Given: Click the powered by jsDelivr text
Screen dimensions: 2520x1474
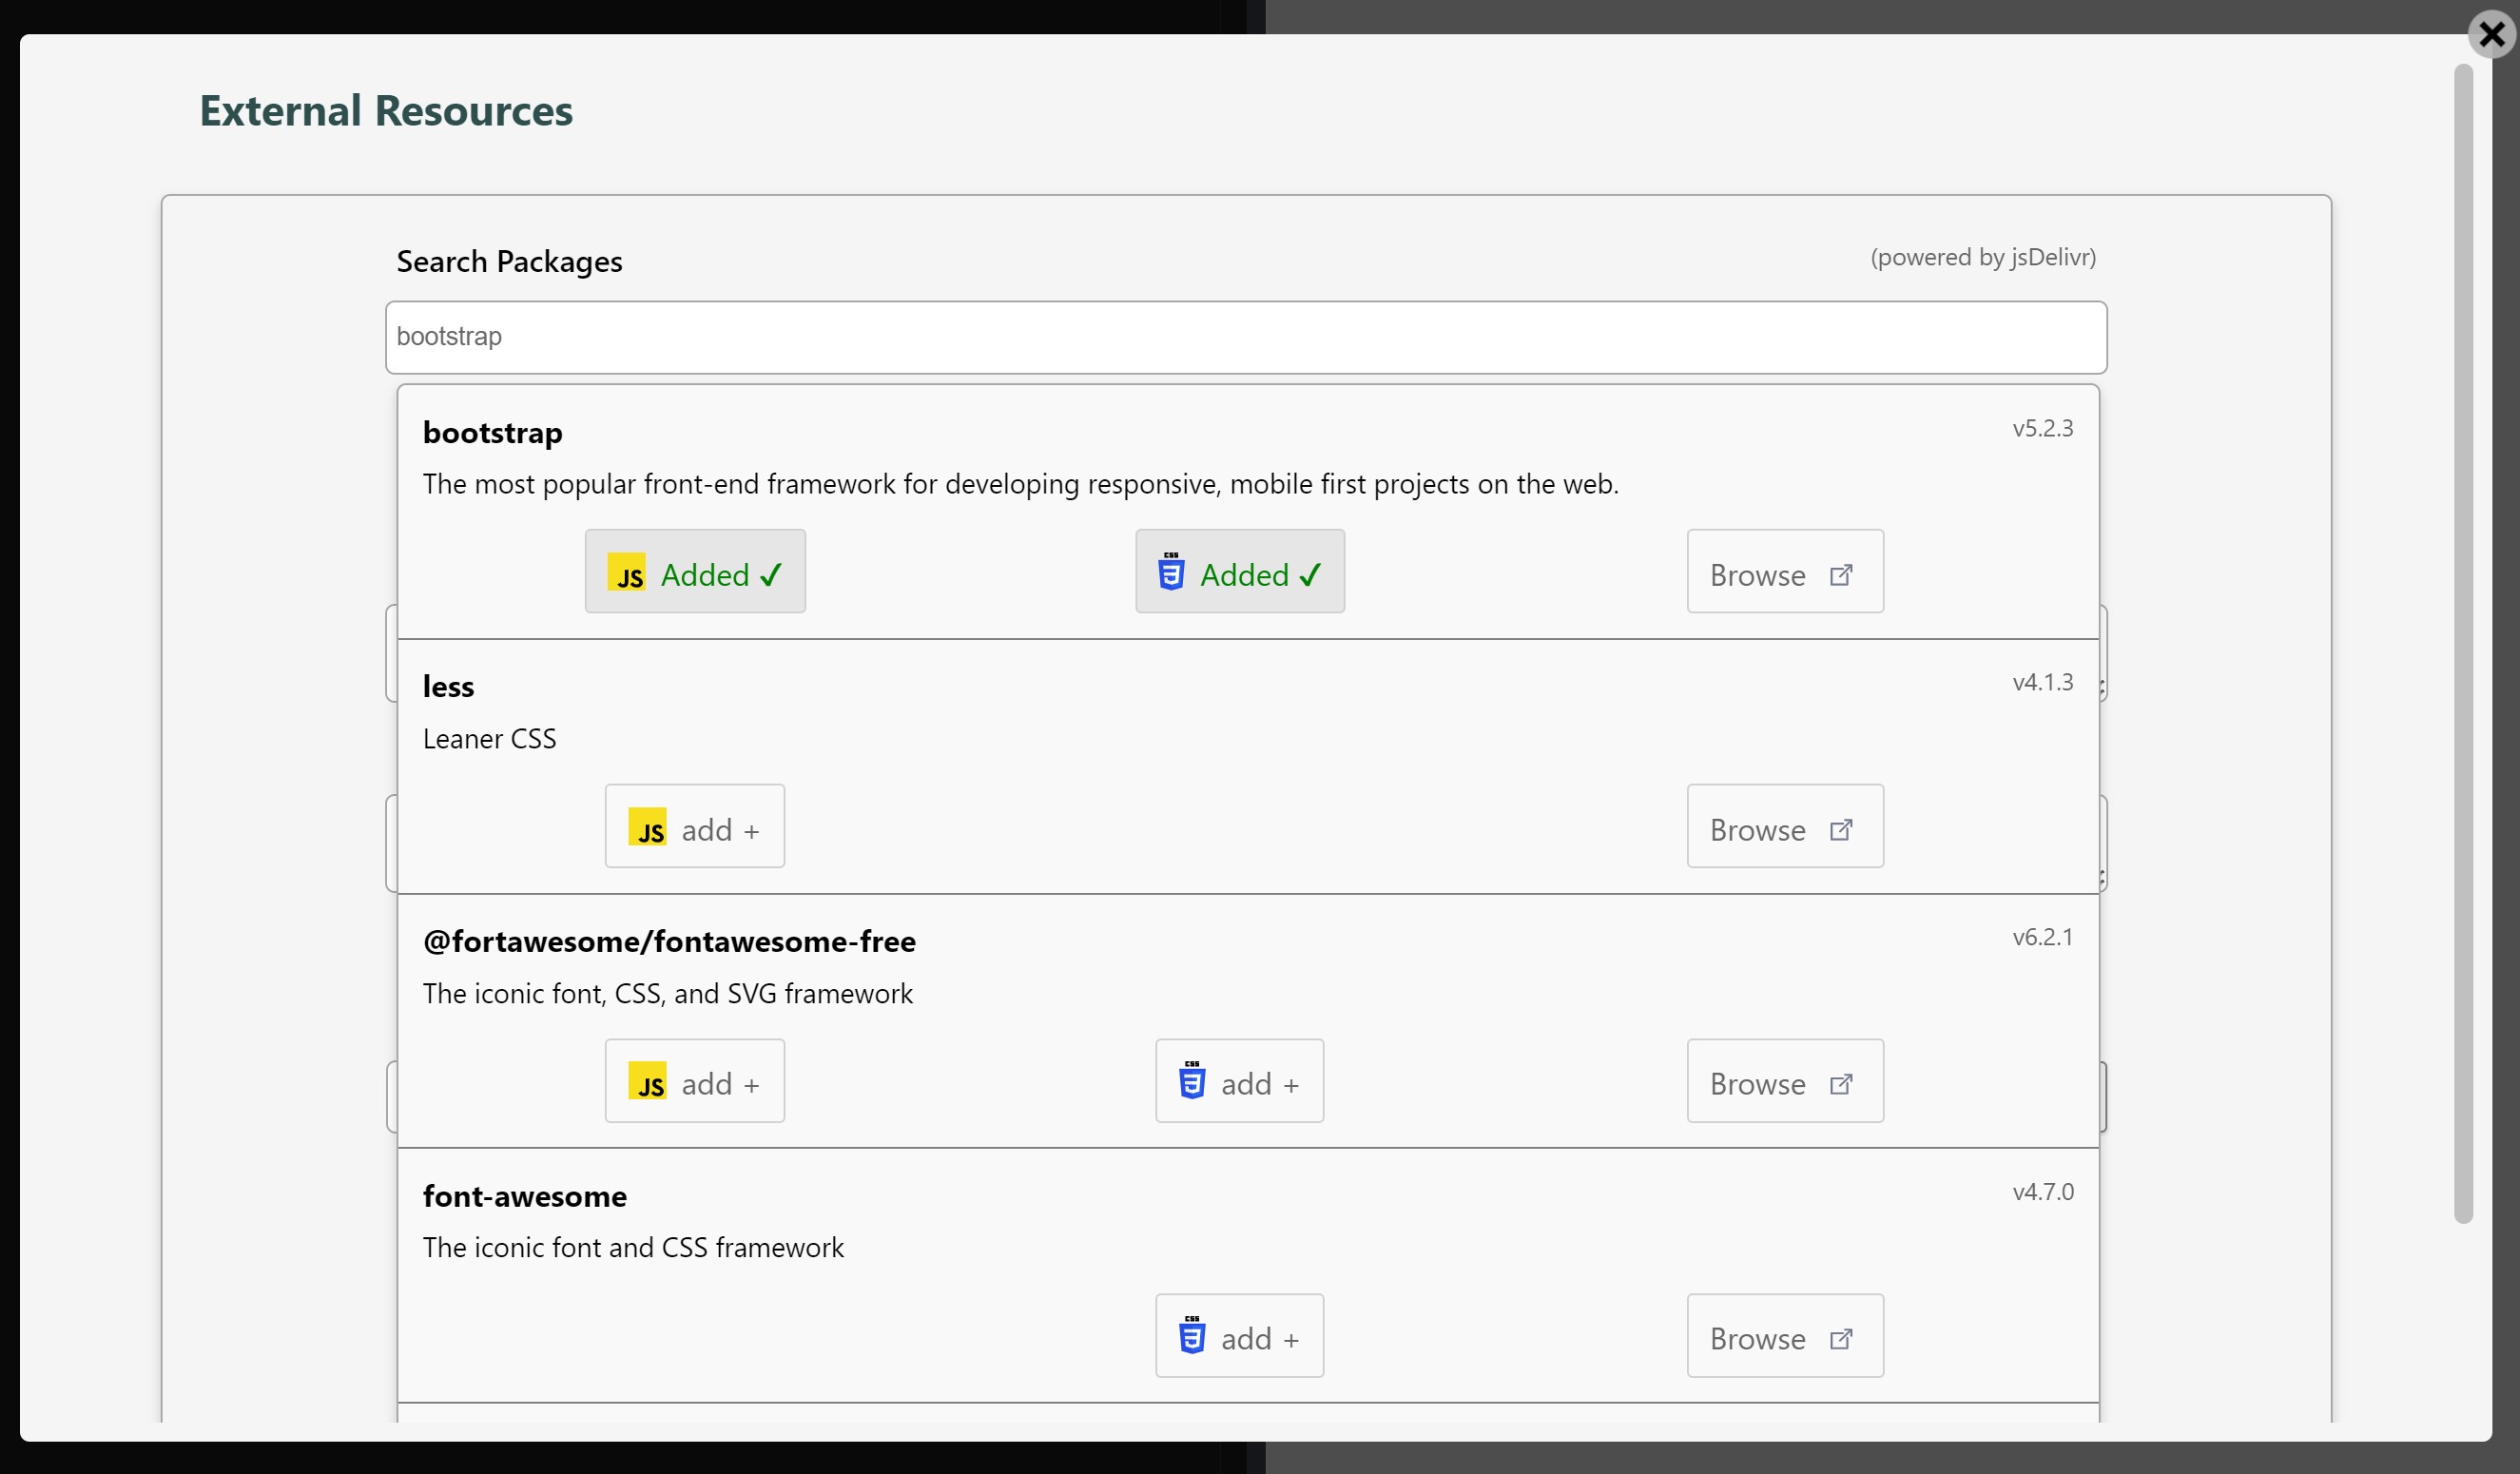Looking at the screenshot, I should (x=1983, y=257).
